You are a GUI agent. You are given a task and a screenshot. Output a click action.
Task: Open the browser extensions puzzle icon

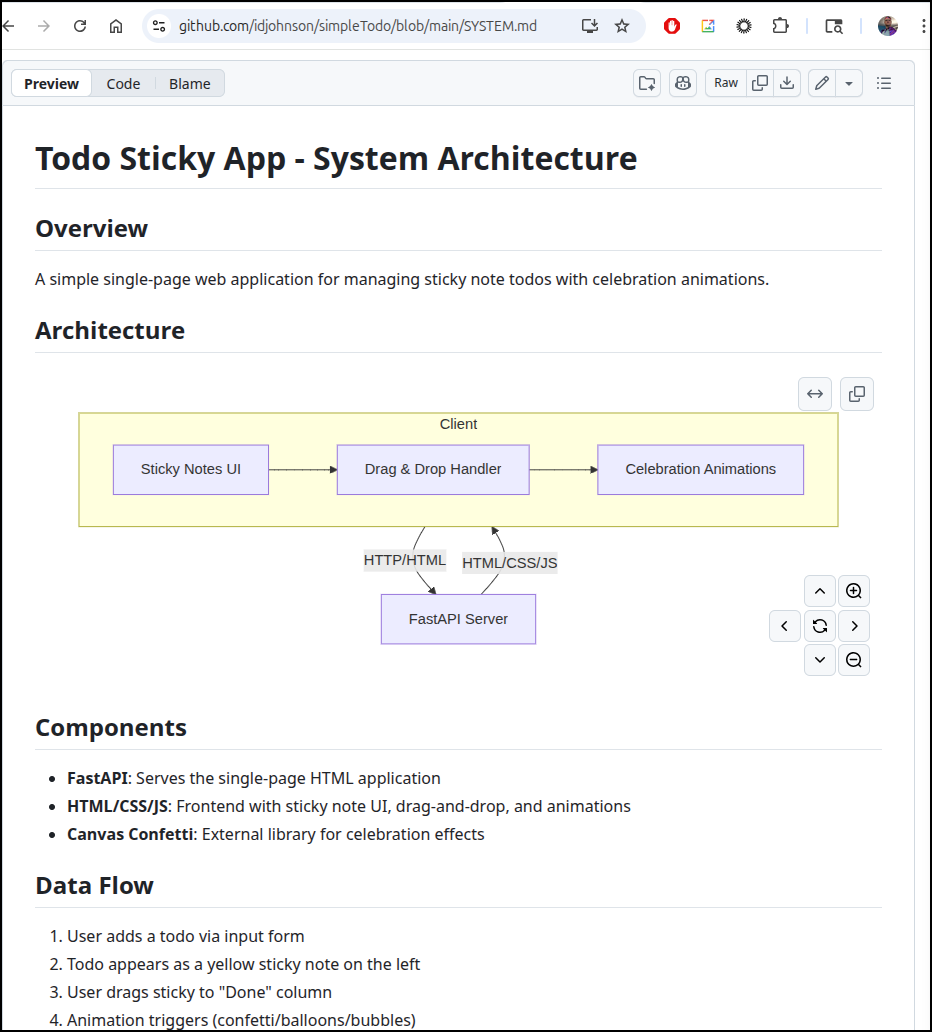(x=781, y=26)
